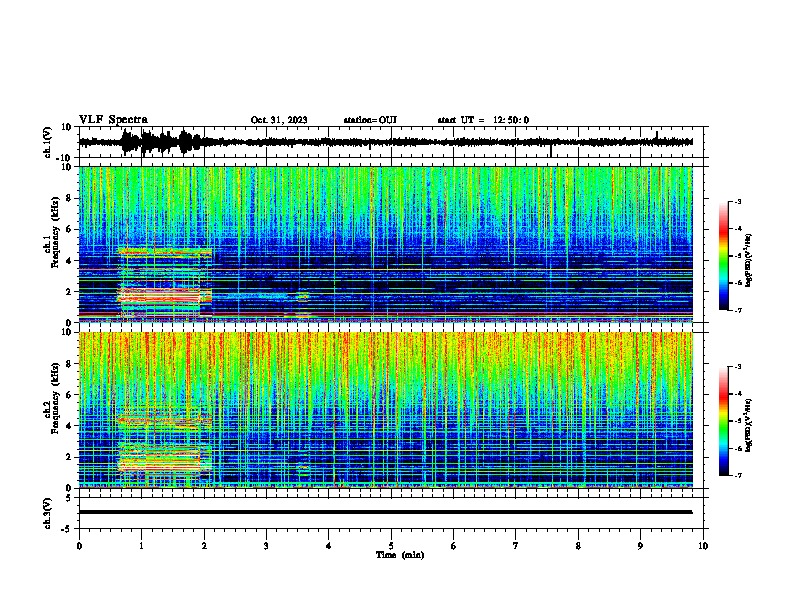Click the "8" kHz tick of ch.1 frequency axis
Viewport: 792px width, 612px height.
tap(69, 198)
